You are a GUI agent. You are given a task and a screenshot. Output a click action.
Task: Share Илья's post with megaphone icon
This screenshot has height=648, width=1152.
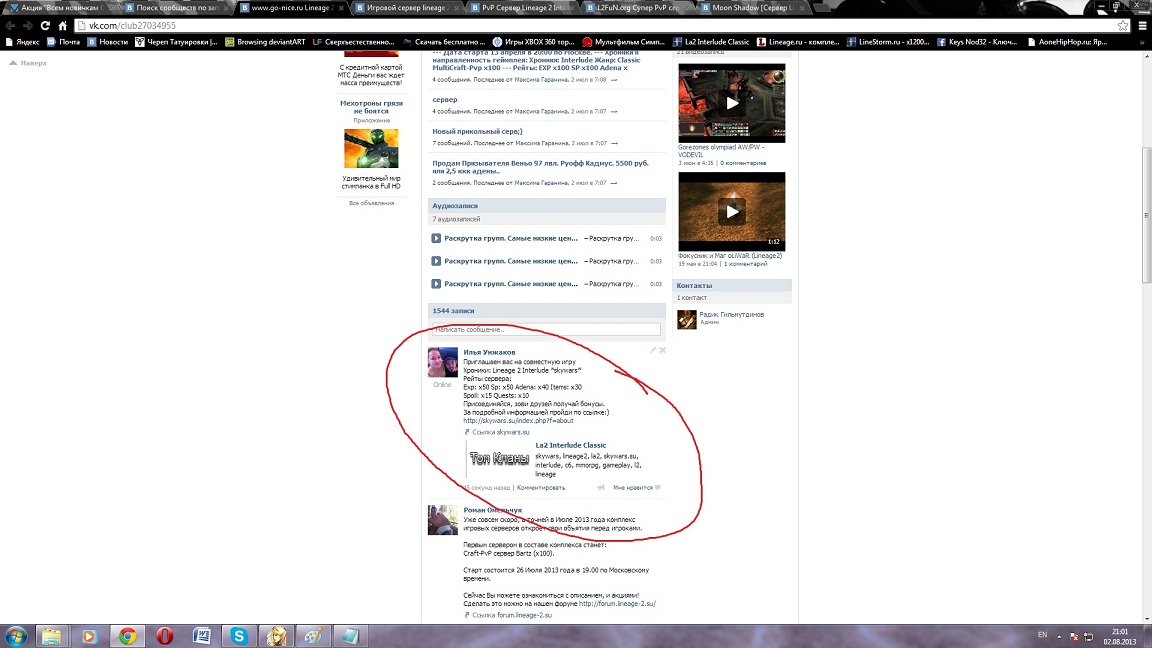pos(601,488)
